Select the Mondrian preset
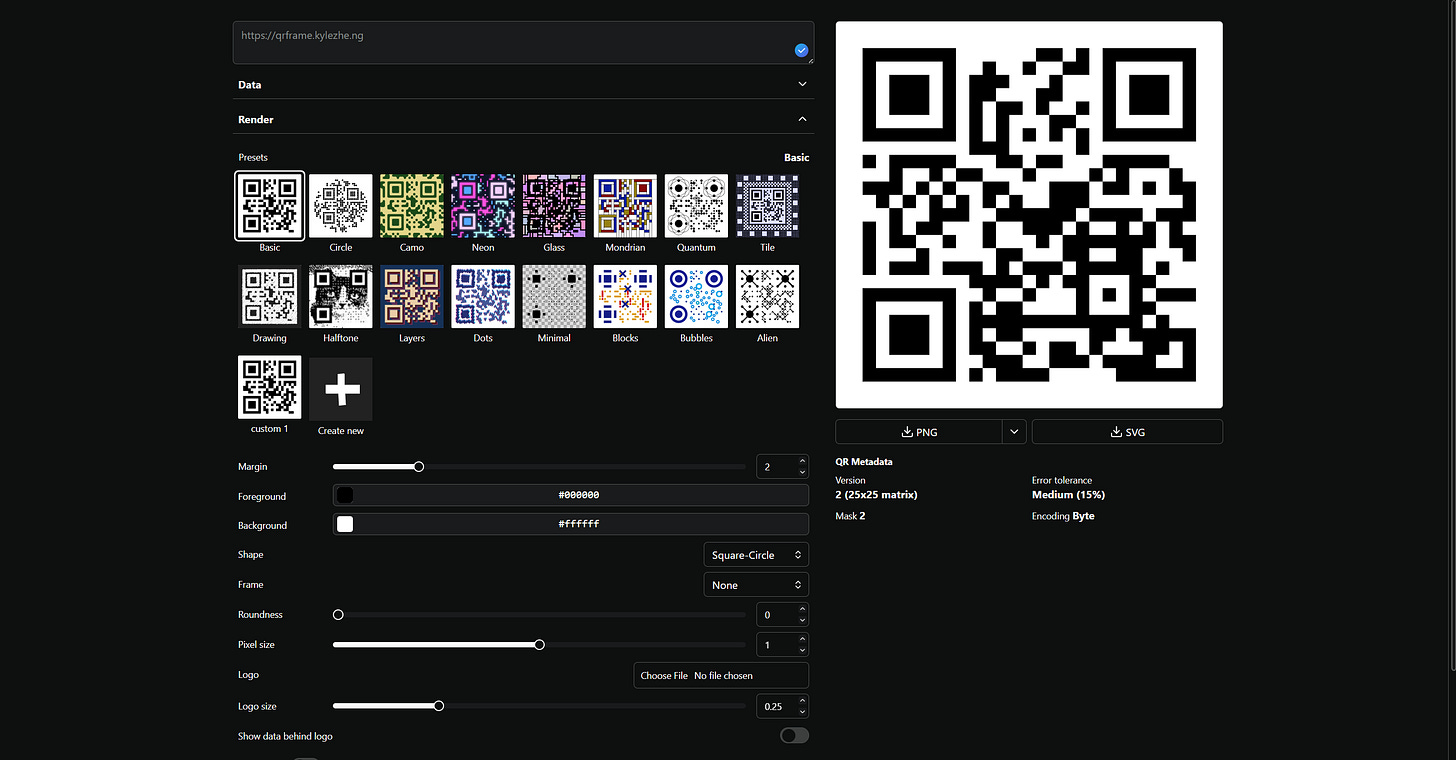Screen dimensions: 1456x760 [625, 206]
